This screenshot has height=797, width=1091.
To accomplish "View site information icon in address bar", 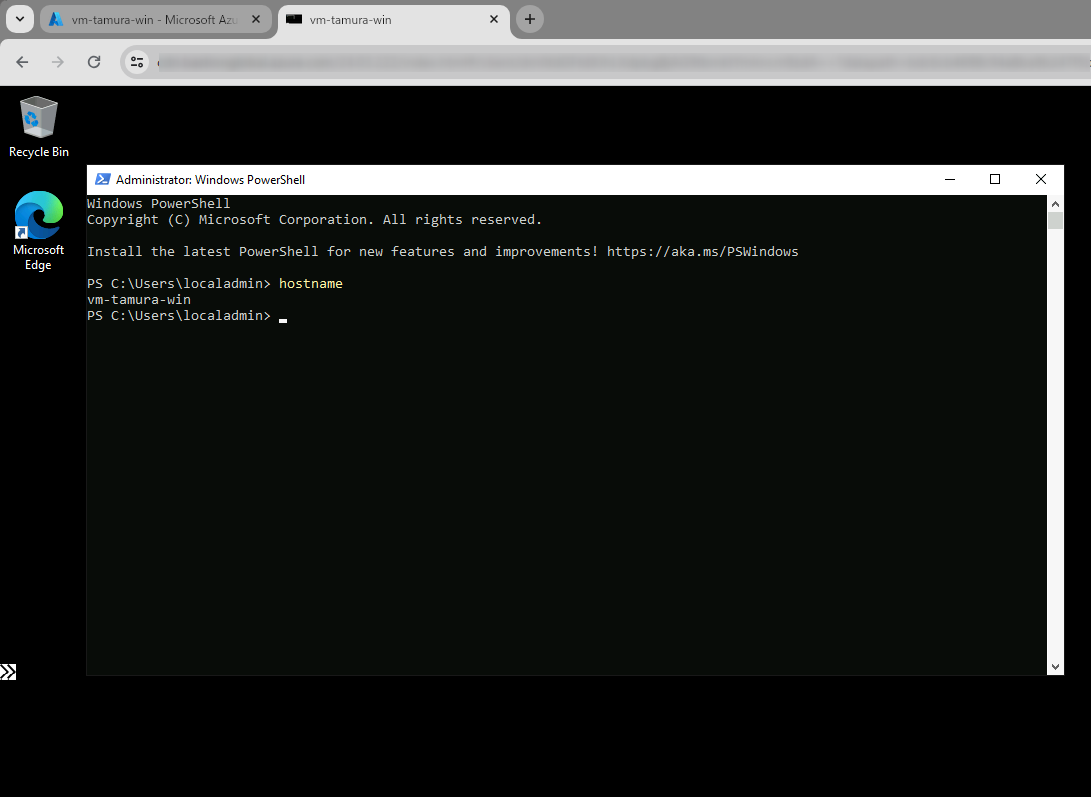I will click(x=137, y=62).
